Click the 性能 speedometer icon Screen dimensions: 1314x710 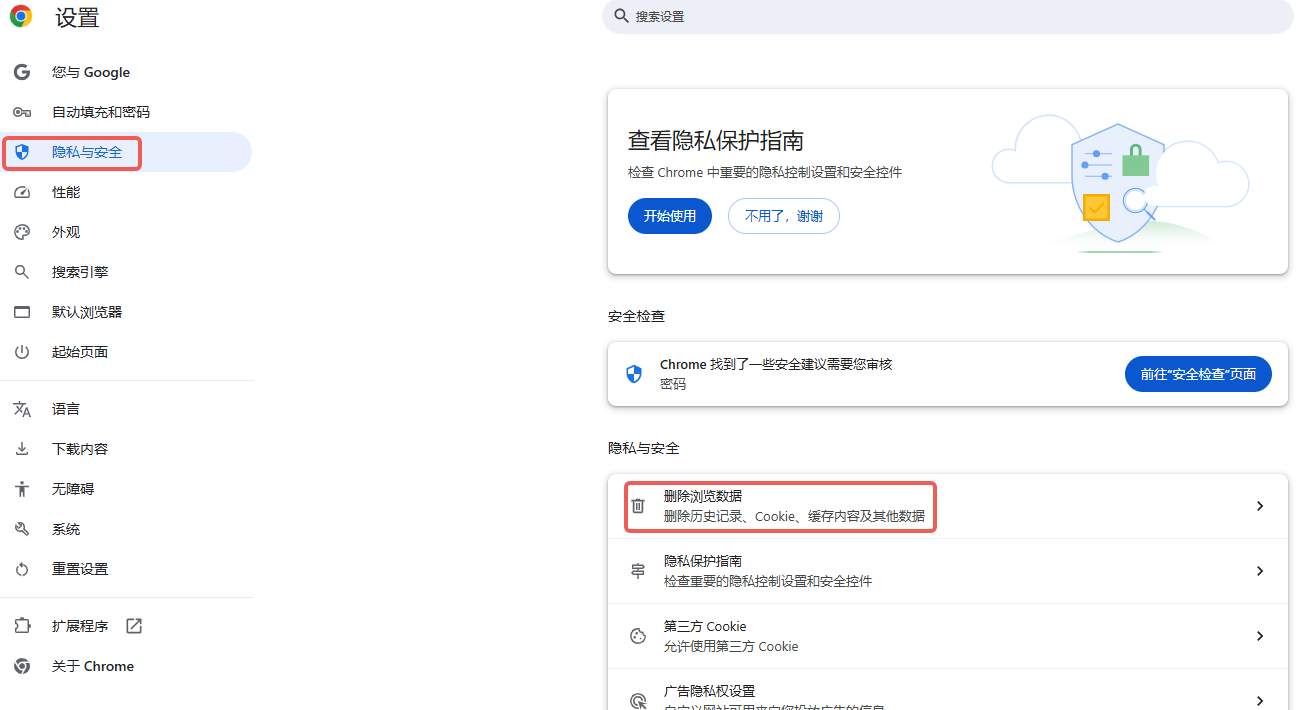tap(21, 191)
